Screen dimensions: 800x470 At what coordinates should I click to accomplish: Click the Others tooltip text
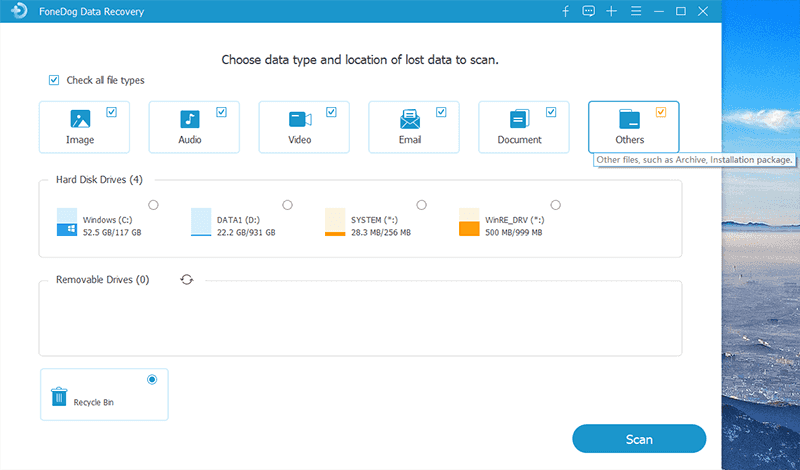pyautogui.click(x=694, y=160)
